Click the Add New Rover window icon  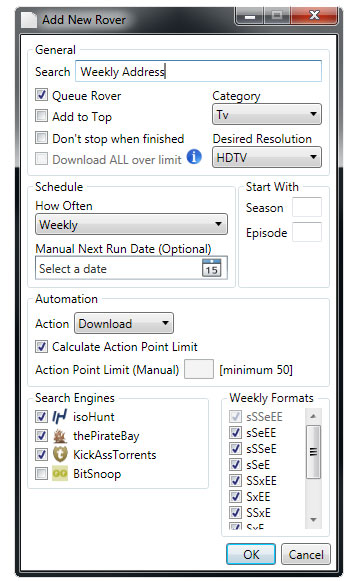pos(29,19)
